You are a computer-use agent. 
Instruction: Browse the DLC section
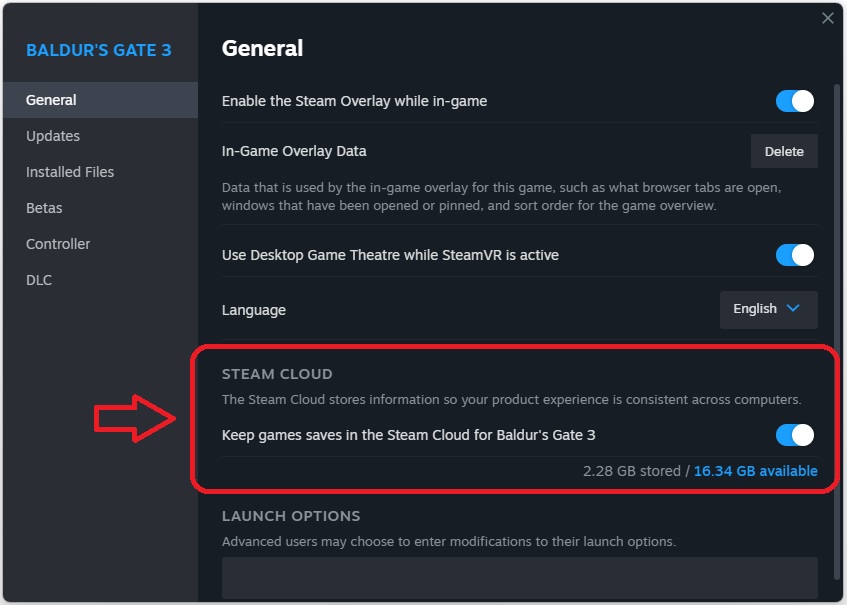point(39,279)
